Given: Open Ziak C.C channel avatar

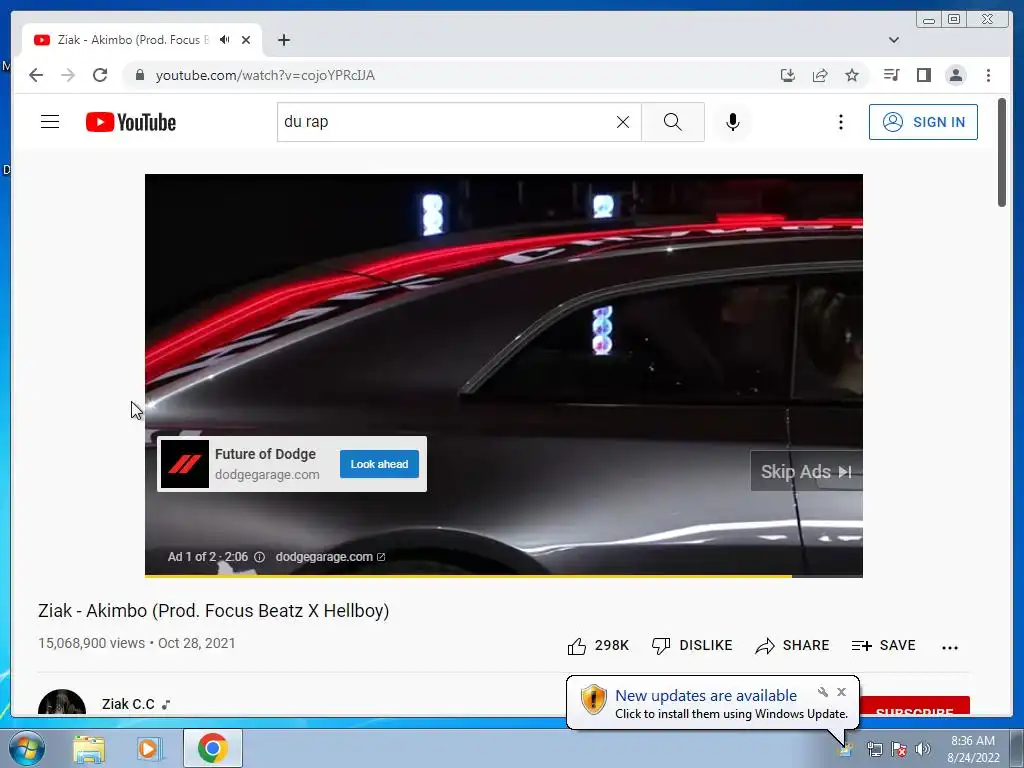Looking at the screenshot, I should click(x=61, y=703).
